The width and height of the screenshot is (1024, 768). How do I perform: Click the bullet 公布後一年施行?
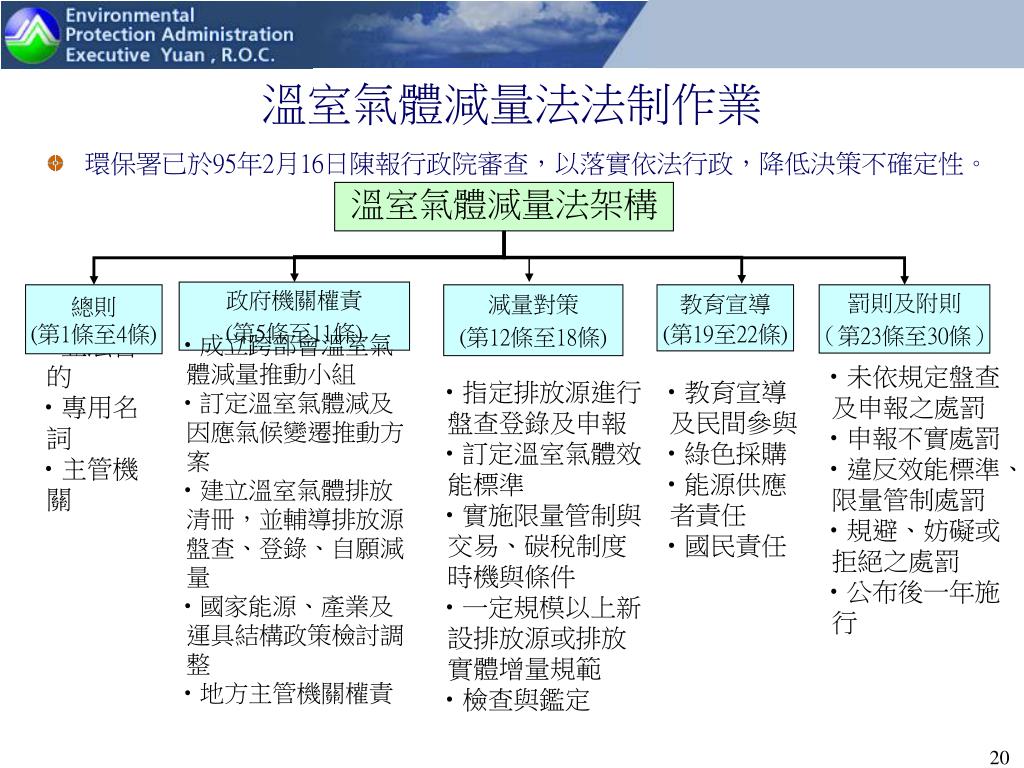(916, 607)
